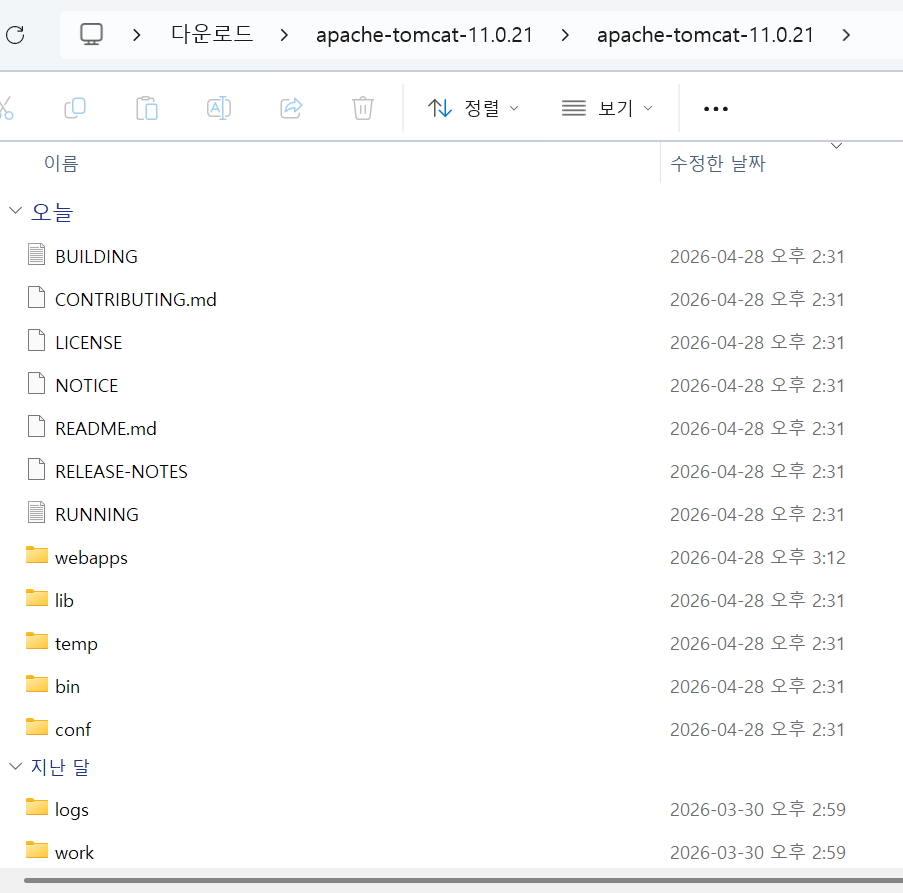
Task: Click the Paste clipboard icon
Action: [x=147, y=108]
